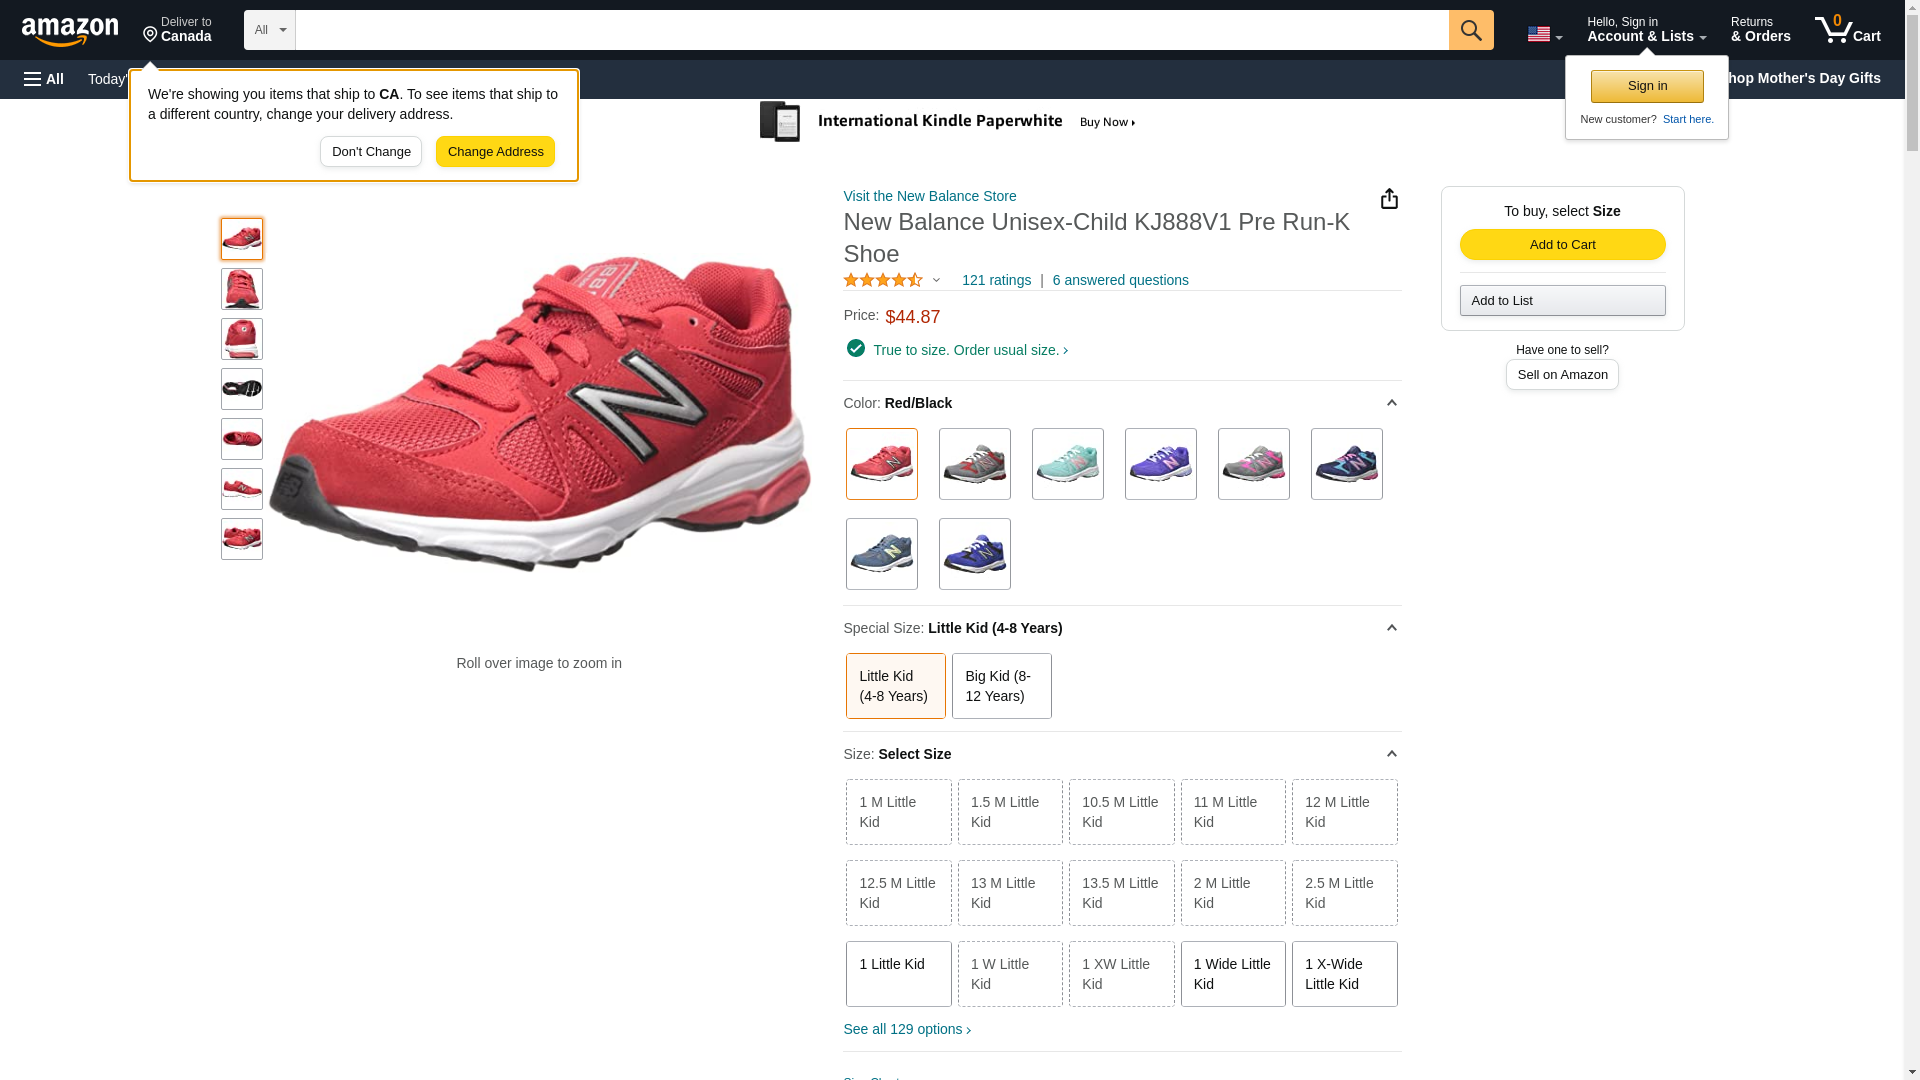
Task: Click the share icon beside product title
Action: click(x=1389, y=199)
